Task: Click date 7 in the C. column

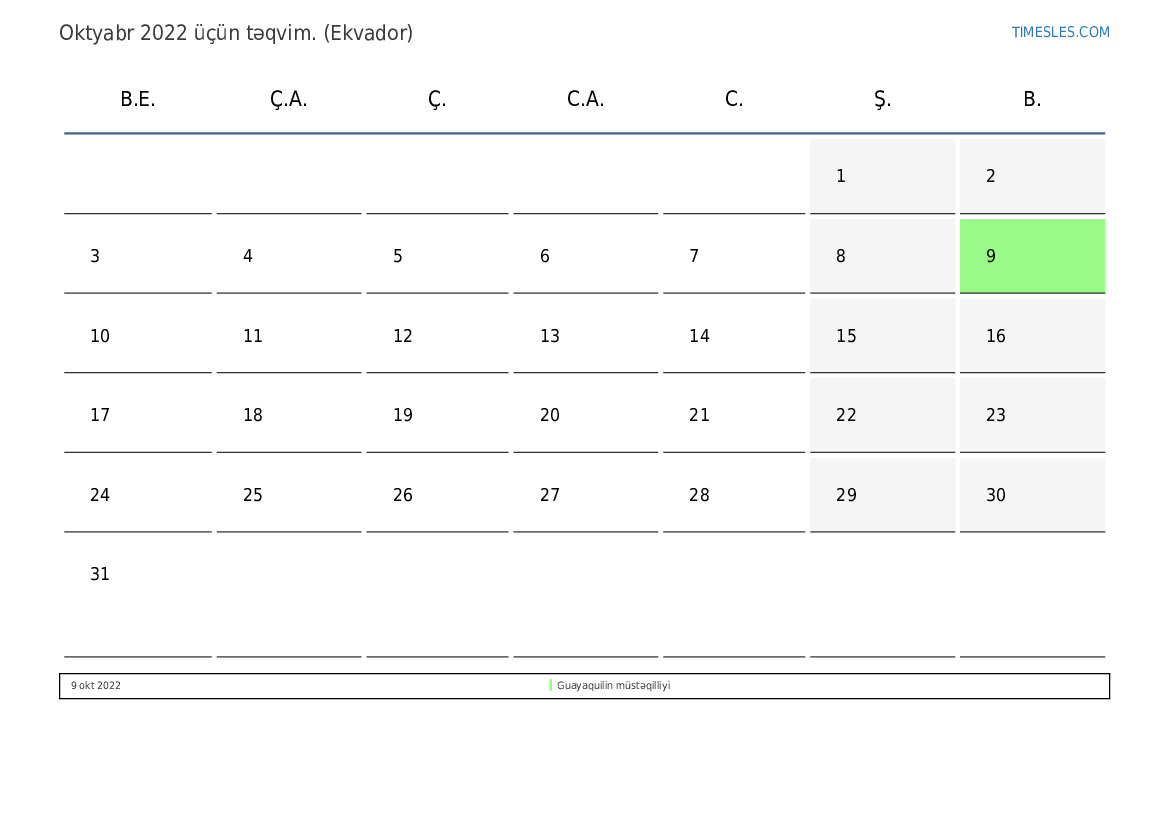Action: pos(733,256)
